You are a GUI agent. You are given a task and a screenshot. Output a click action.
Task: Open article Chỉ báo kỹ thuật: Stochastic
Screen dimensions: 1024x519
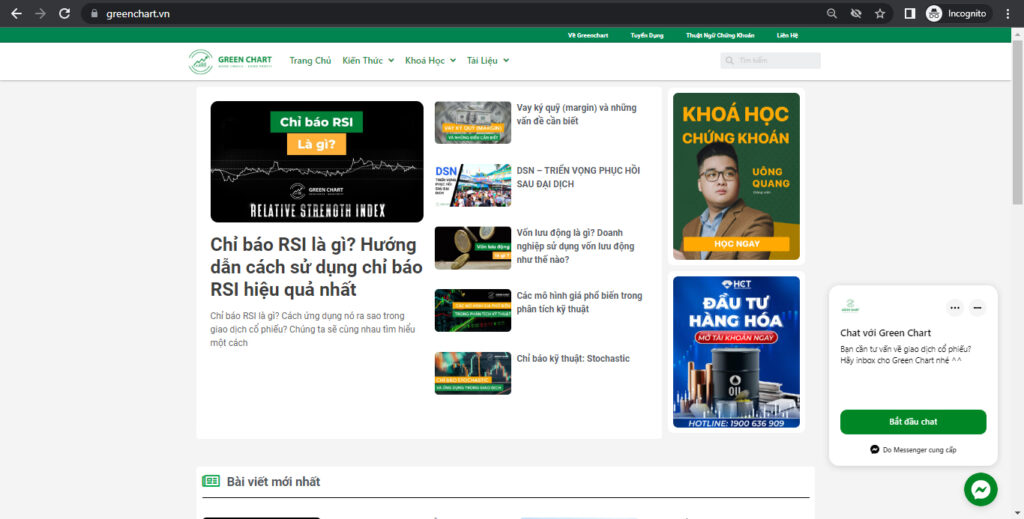[x=573, y=358]
